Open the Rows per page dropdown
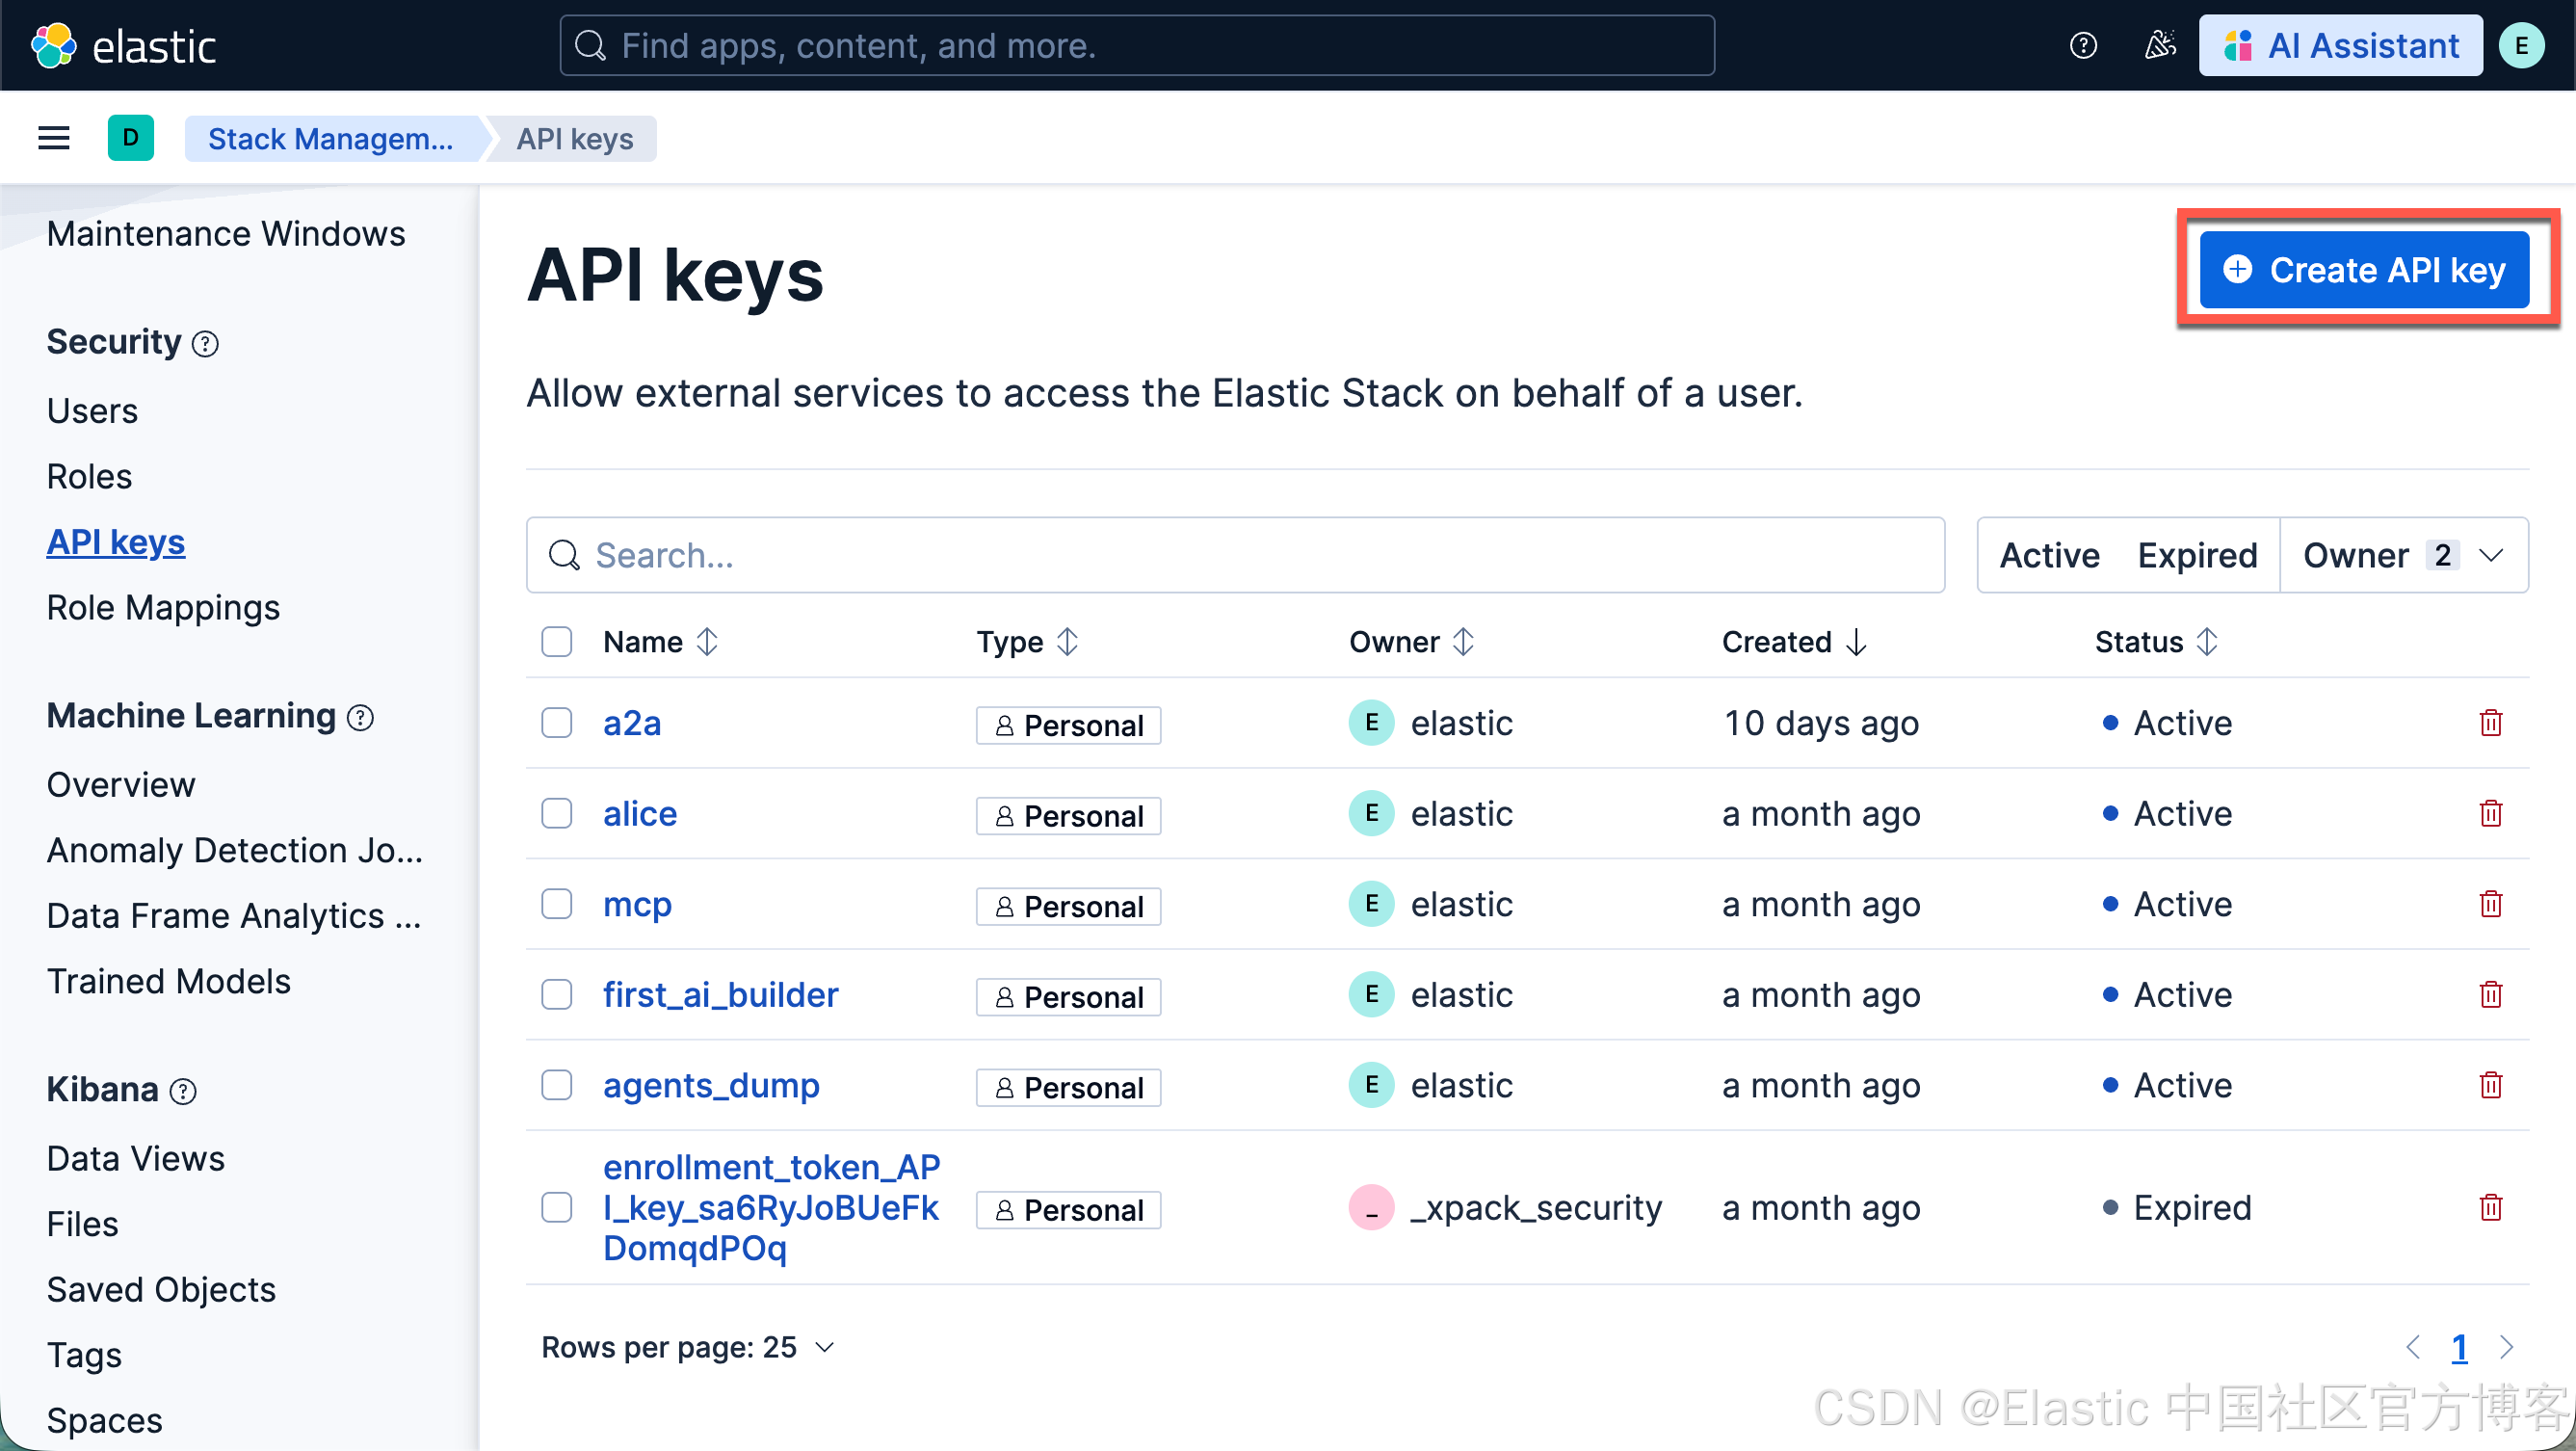The image size is (2576, 1451). click(x=687, y=1347)
